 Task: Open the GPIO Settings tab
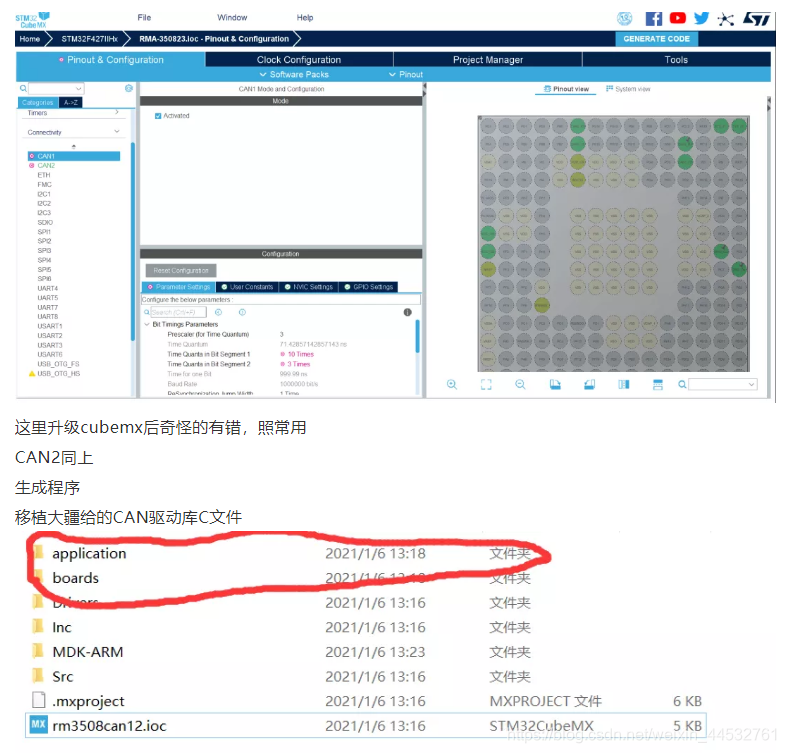[368, 287]
